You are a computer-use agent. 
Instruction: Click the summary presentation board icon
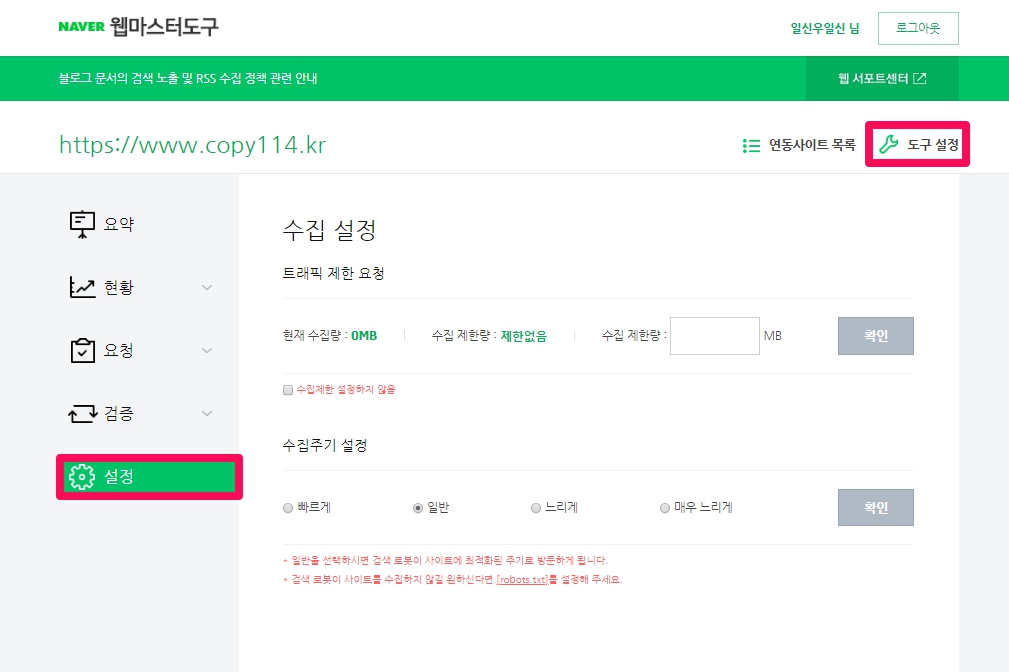(82, 224)
